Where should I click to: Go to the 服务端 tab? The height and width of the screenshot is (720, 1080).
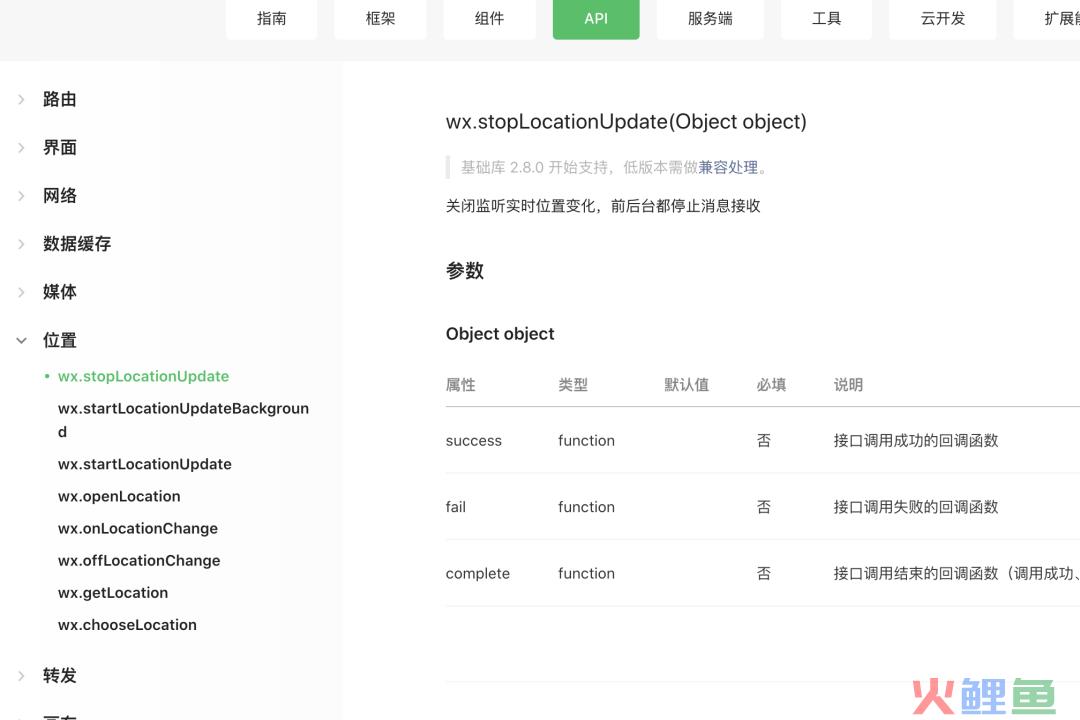point(710,19)
